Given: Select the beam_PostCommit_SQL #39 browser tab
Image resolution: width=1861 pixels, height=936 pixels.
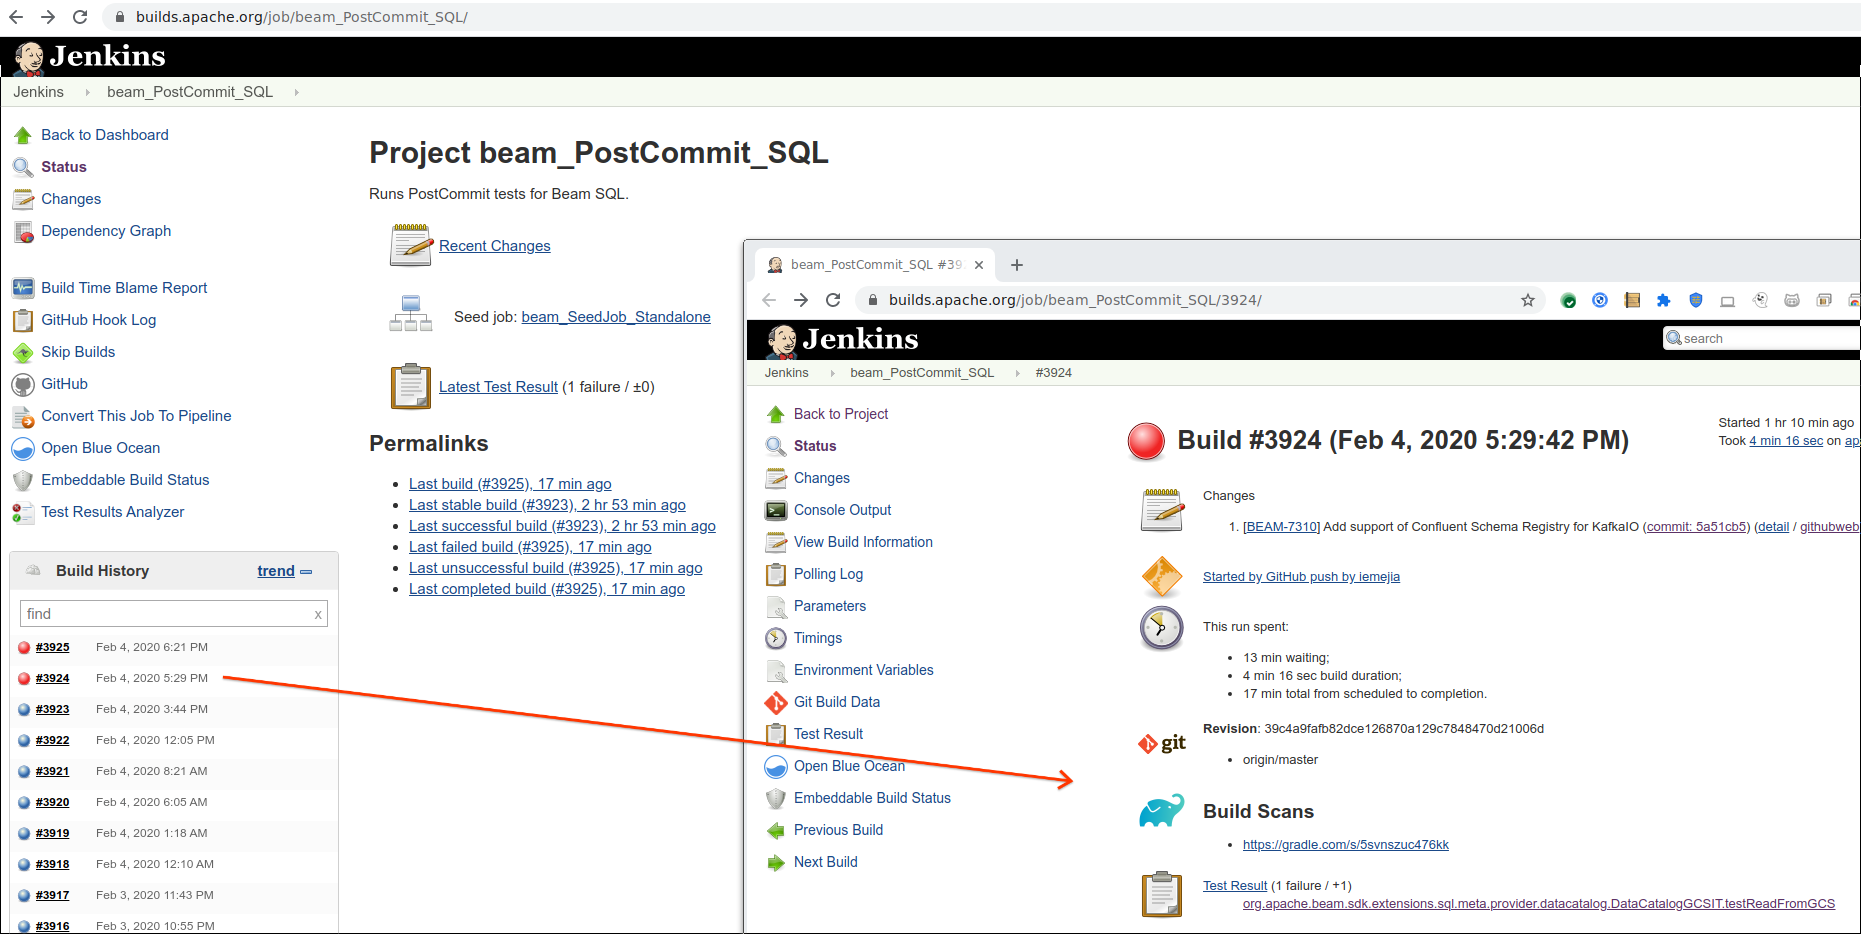Looking at the screenshot, I should (873, 265).
